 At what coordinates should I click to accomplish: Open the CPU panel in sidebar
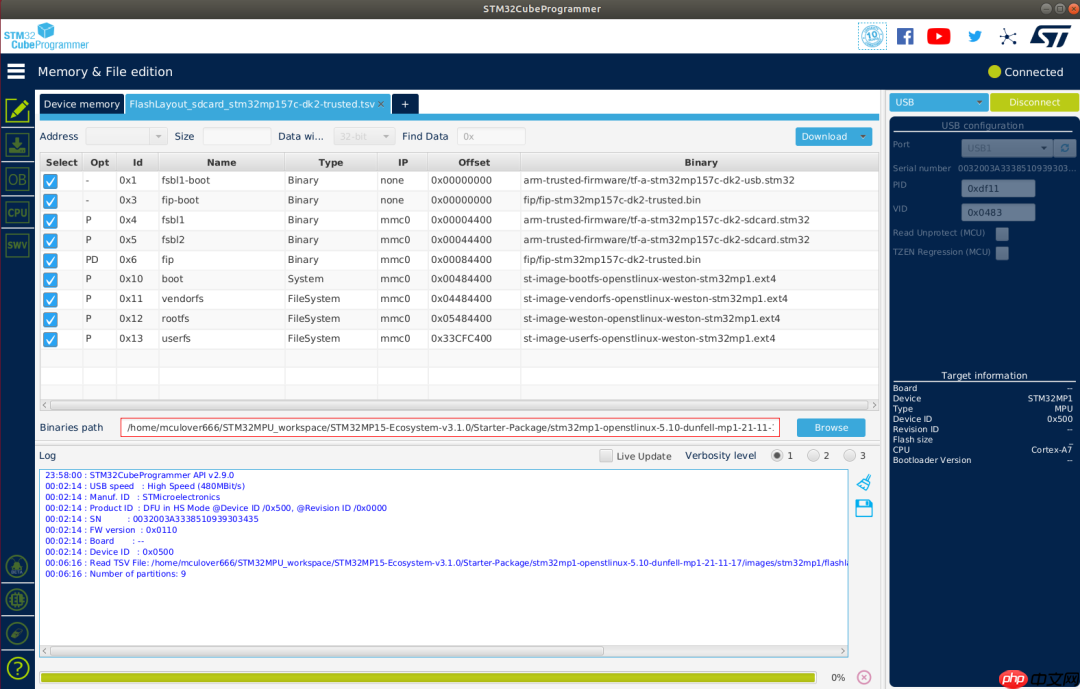[x=17, y=212]
